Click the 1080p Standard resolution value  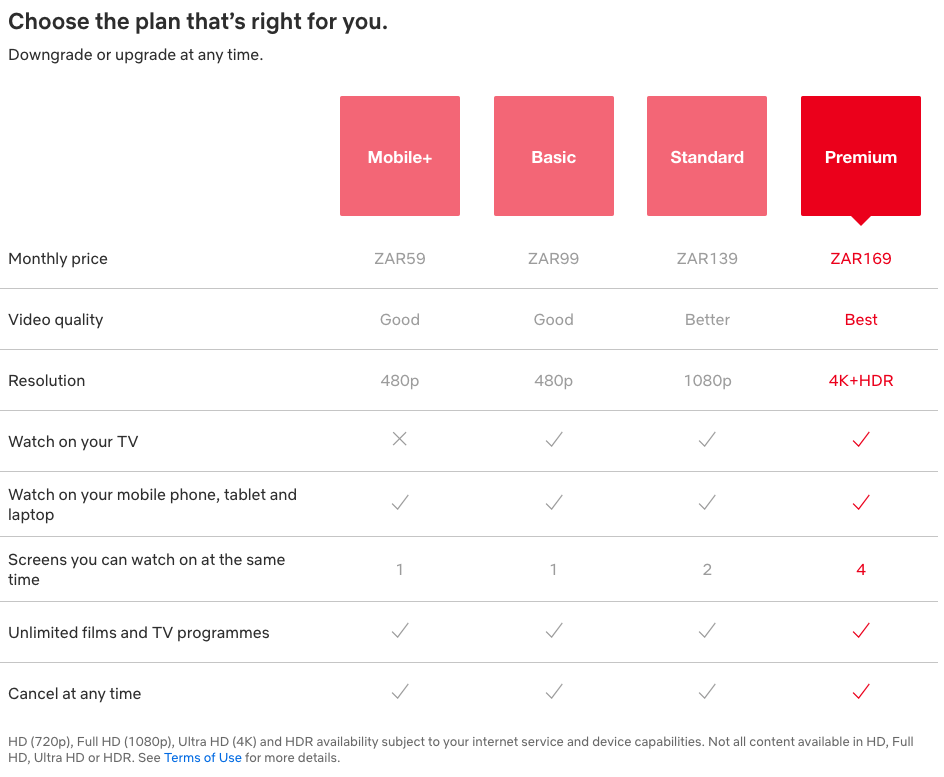coord(707,380)
